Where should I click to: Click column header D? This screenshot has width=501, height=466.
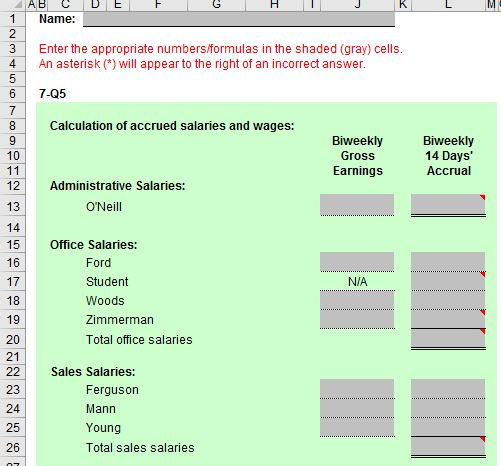point(95,5)
